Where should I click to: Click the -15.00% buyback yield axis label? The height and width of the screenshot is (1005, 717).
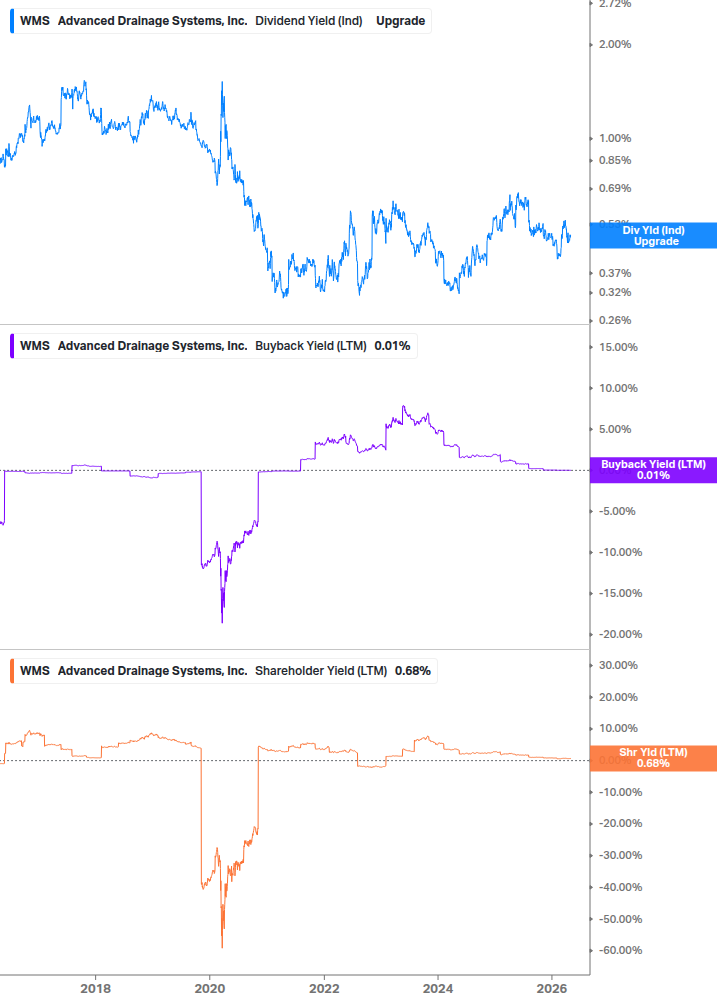[620, 593]
